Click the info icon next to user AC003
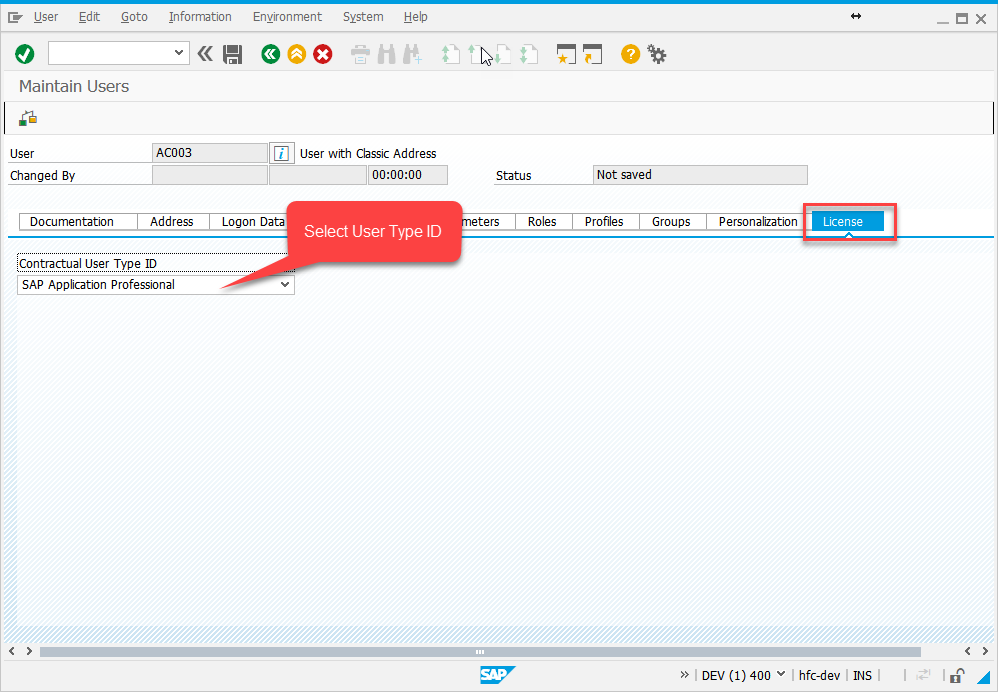 click(x=281, y=153)
